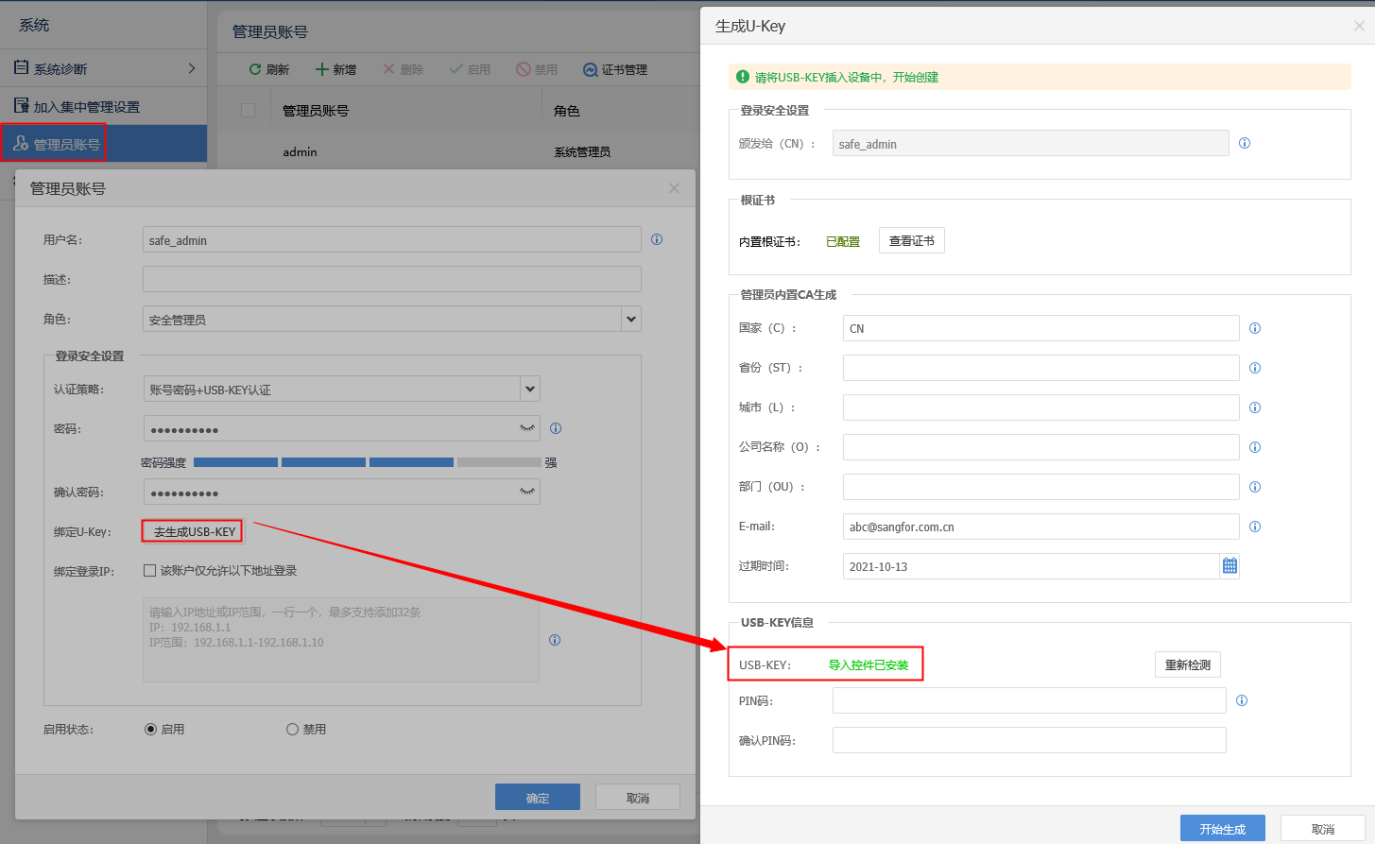The height and width of the screenshot is (845, 1375).
Task: Open 加入集中管理设置 in sidebar
Action: click(x=86, y=106)
